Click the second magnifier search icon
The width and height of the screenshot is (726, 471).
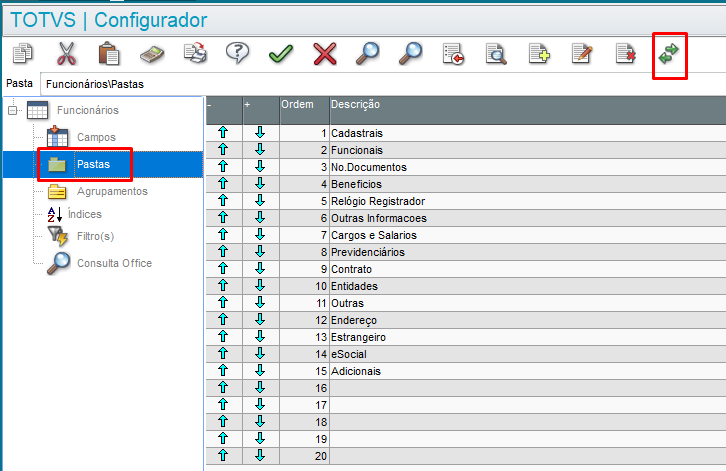410,54
